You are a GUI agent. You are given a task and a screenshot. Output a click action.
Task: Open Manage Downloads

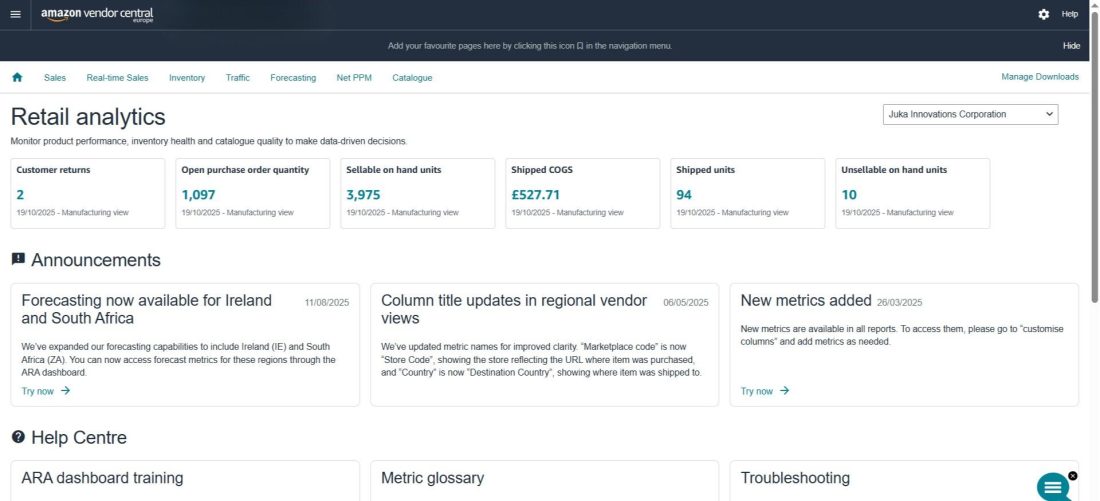point(1040,77)
